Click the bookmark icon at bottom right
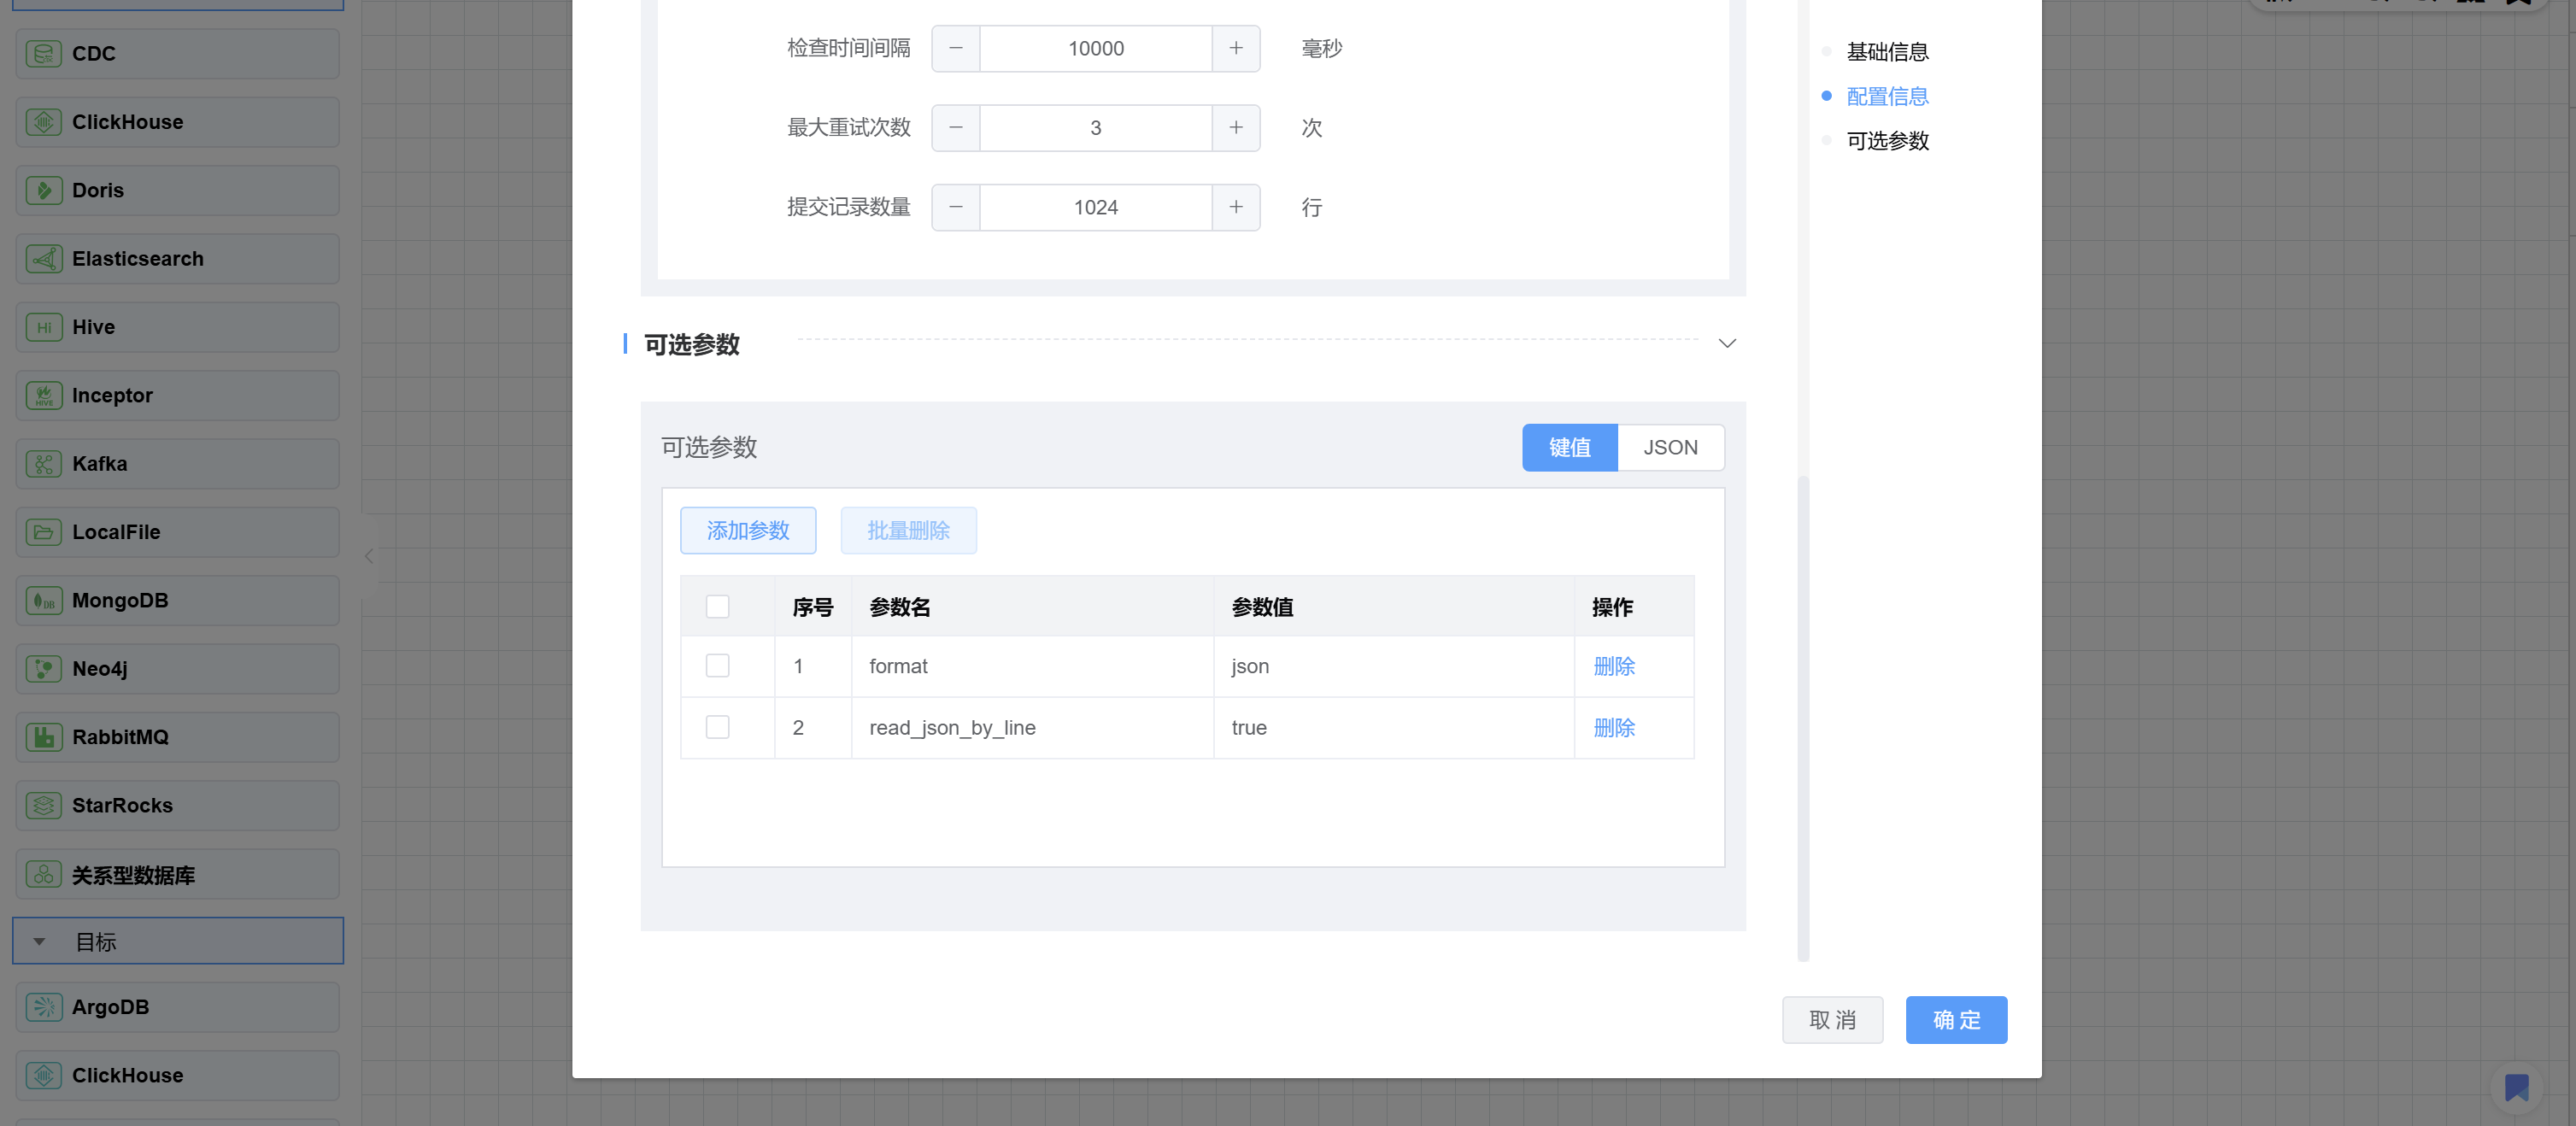Image resolution: width=2576 pixels, height=1126 pixels. coord(2516,1087)
